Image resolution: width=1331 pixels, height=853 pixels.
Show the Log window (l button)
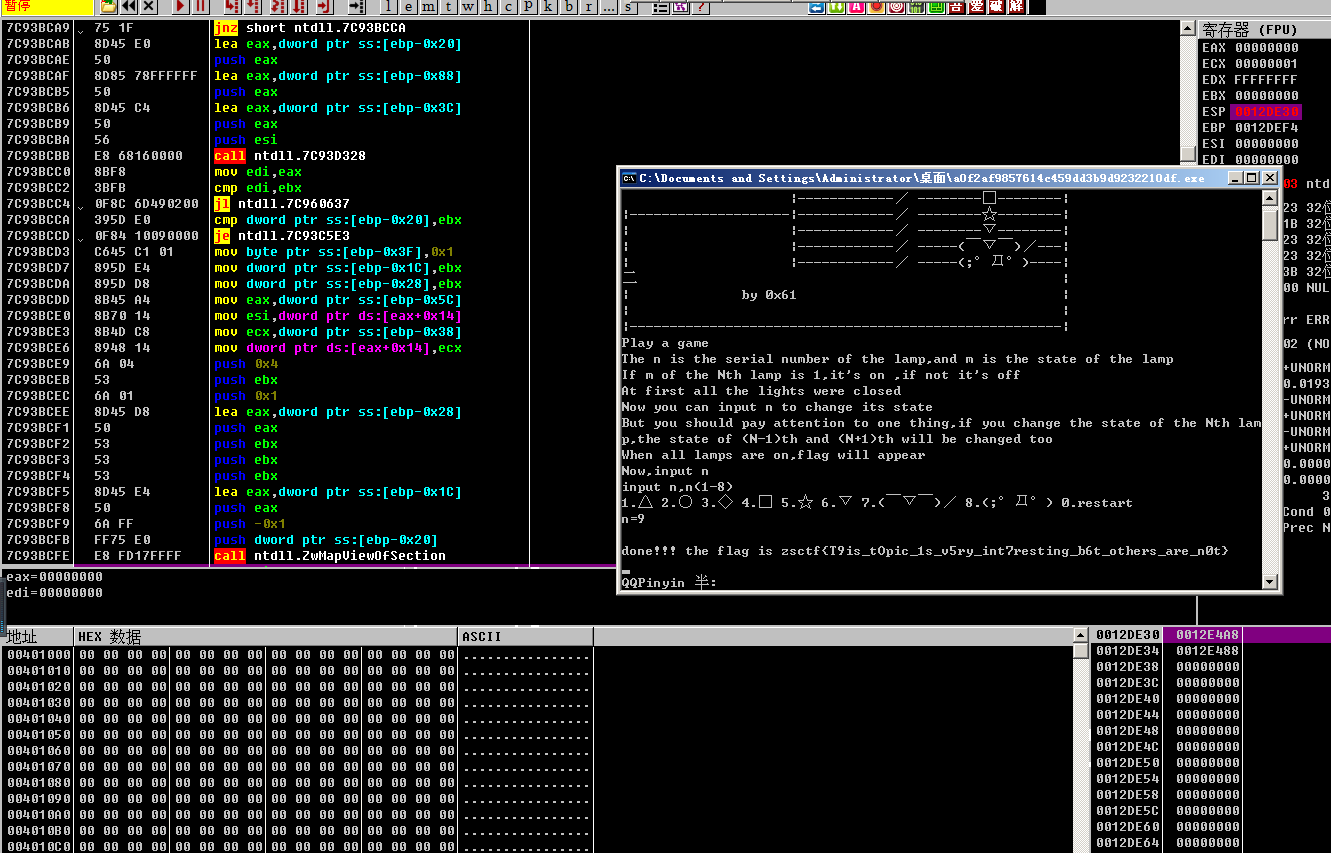388,7
